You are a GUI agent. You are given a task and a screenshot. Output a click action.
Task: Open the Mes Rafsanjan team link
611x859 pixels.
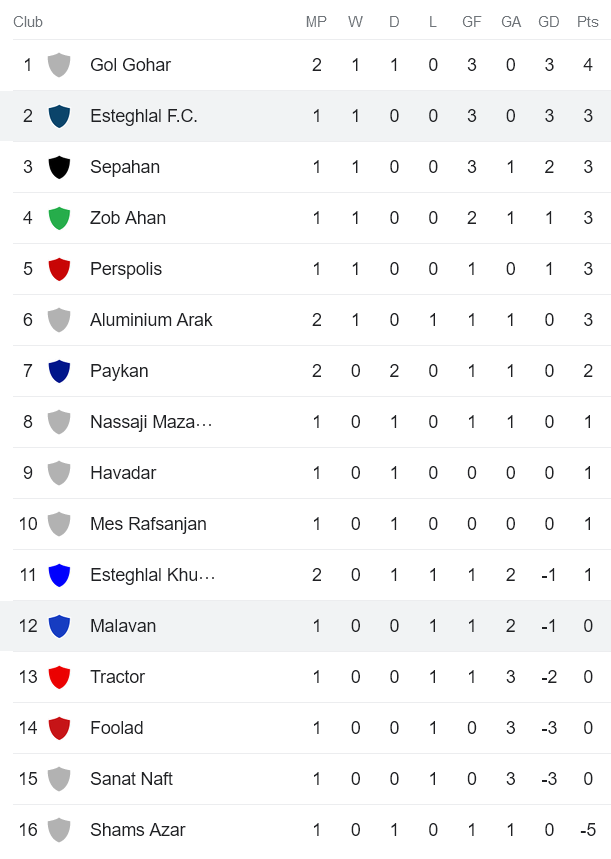click(148, 524)
